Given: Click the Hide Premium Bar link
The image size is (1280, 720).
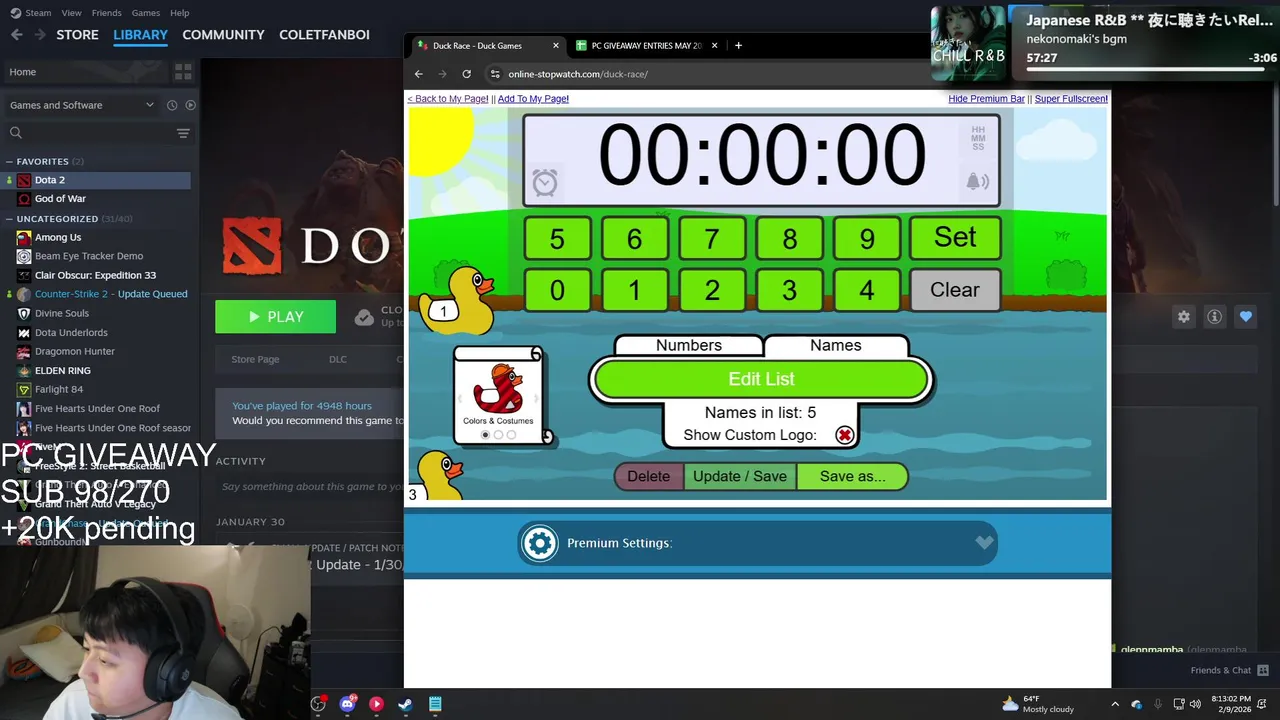Looking at the screenshot, I should (986, 99).
